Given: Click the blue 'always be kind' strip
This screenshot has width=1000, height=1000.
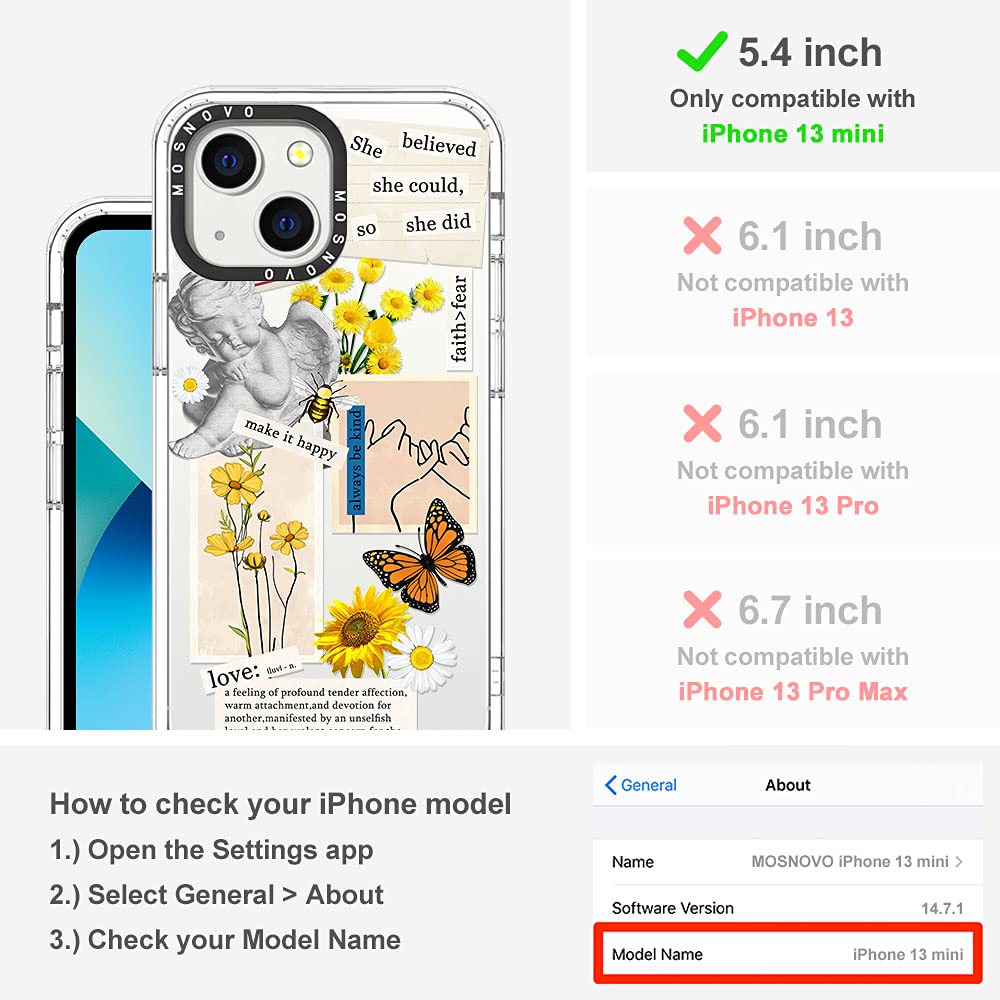Looking at the screenshot, I should (x=355, y=460).
